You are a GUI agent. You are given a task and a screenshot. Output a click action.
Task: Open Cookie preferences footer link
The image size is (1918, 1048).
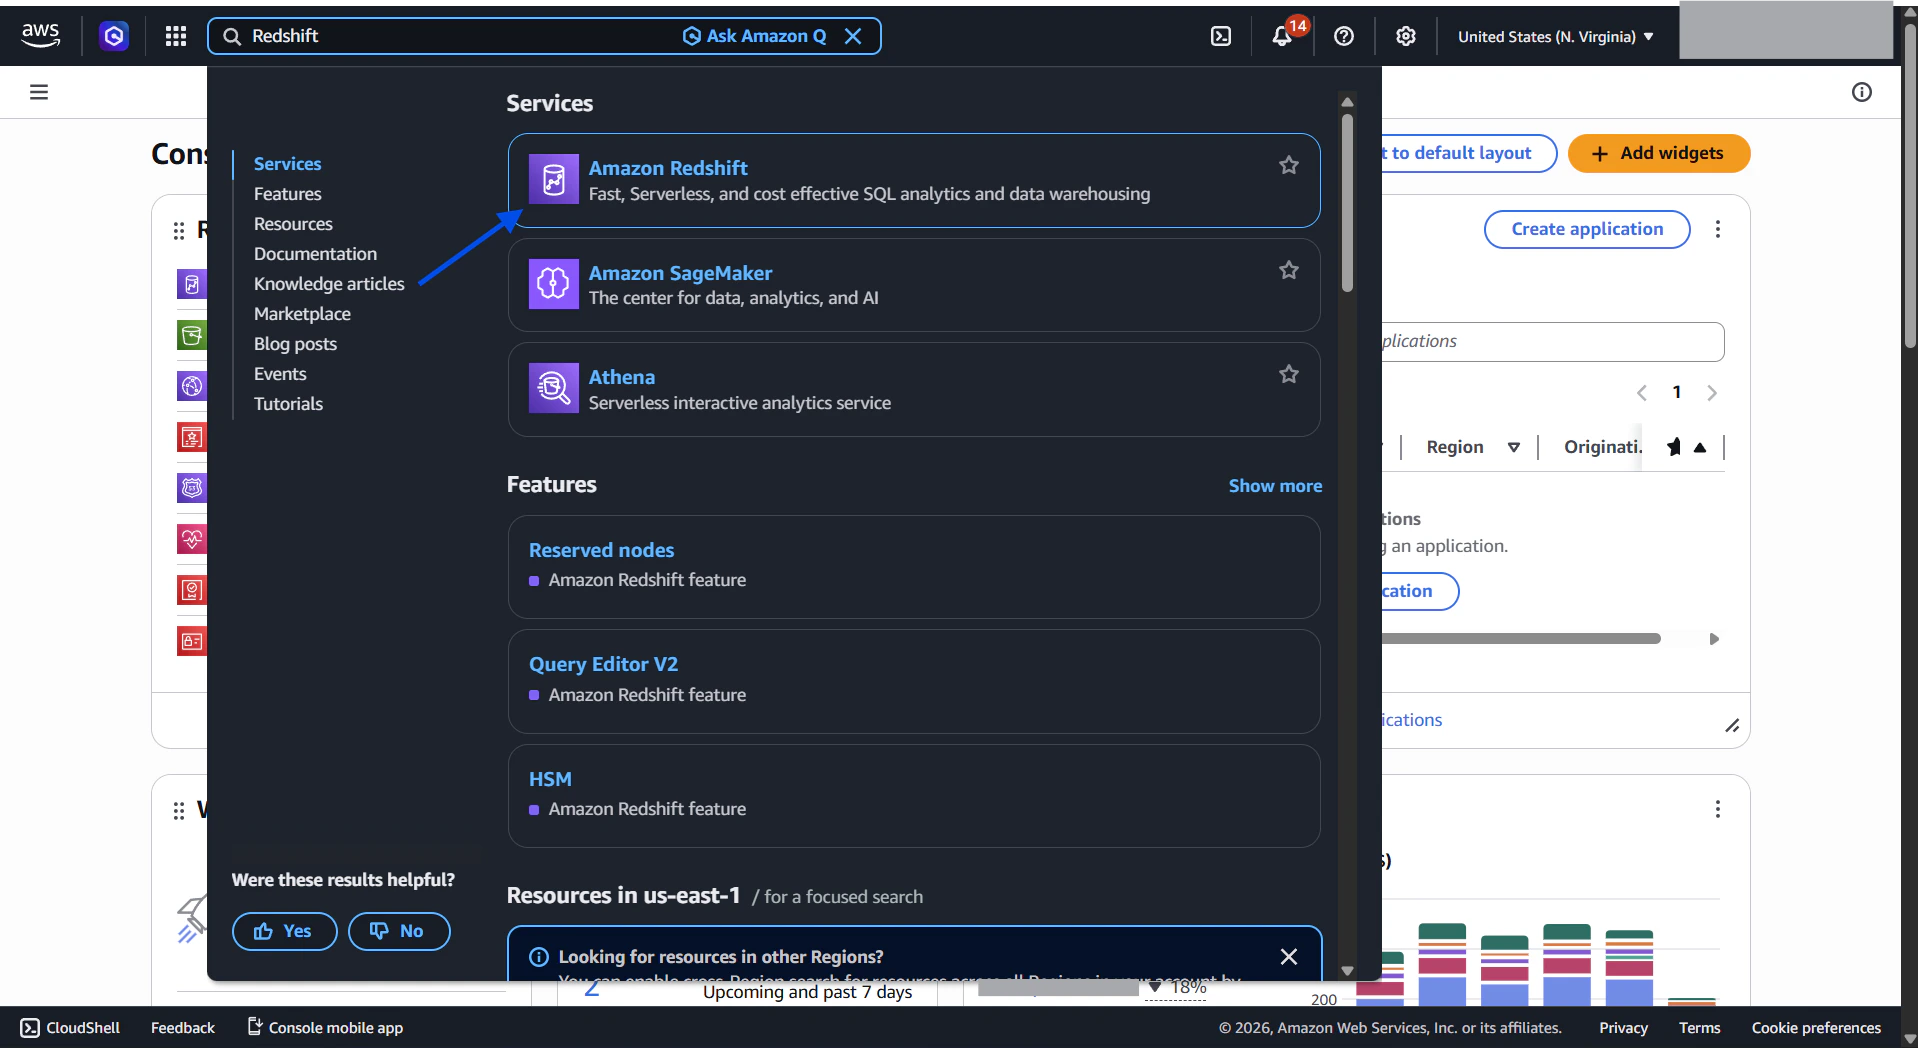[1816, 1028]
